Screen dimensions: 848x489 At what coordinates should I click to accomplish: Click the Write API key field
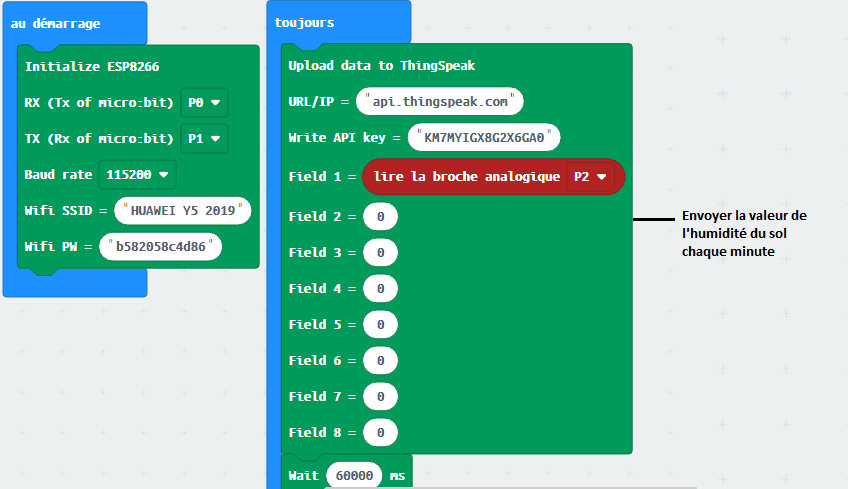point(484,137)
